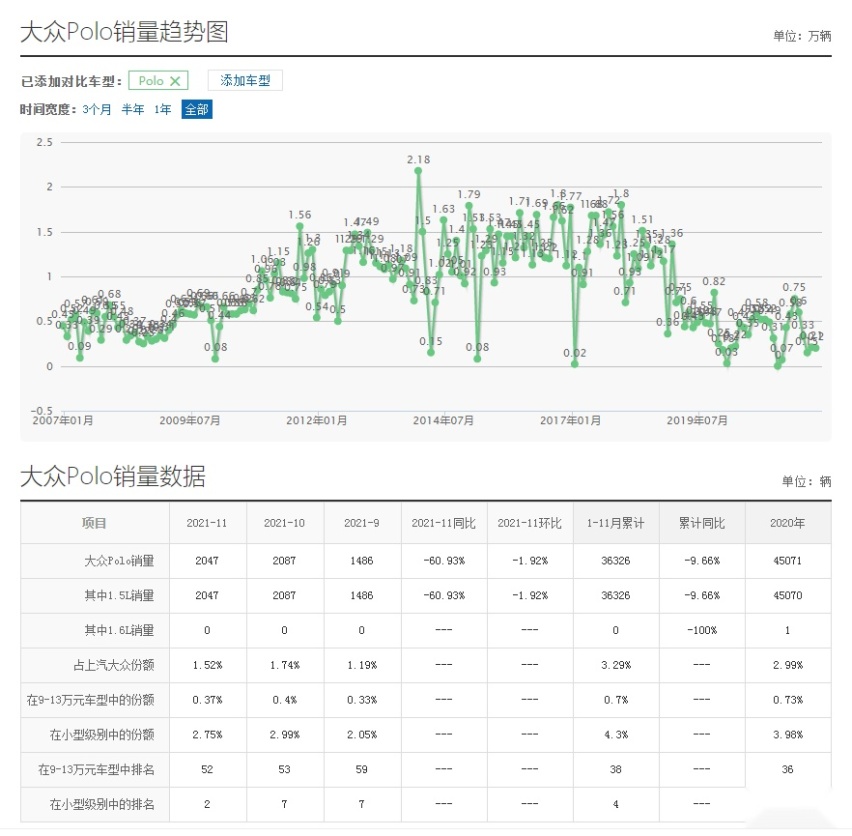Select the 3个月 time range
This screenshot has width=852, height=836.
pos(97,110)
